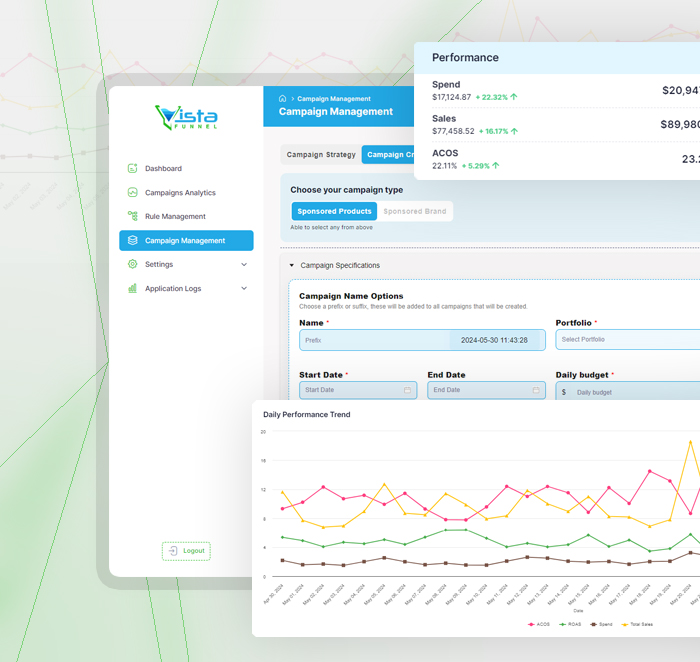
Task: Click the Sales increase arrow icon
Action: [514, 131]
